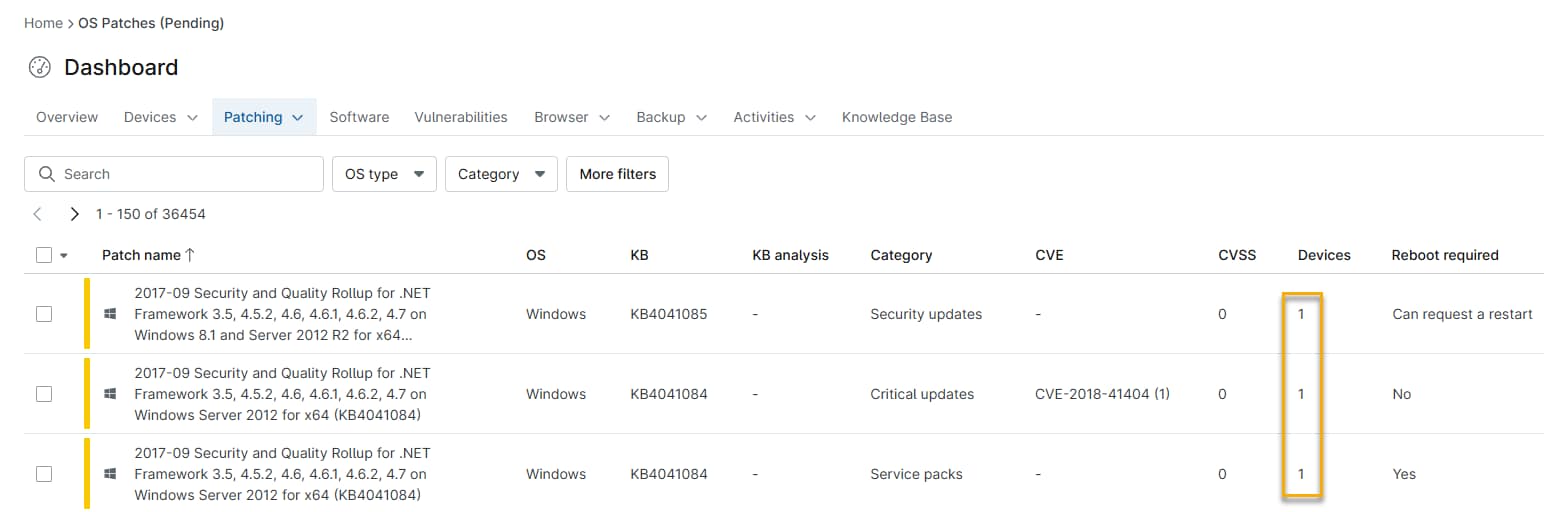Click the Dashboard gauge icon
This screenshot has width=1544, height=512.
click(40, 68)
